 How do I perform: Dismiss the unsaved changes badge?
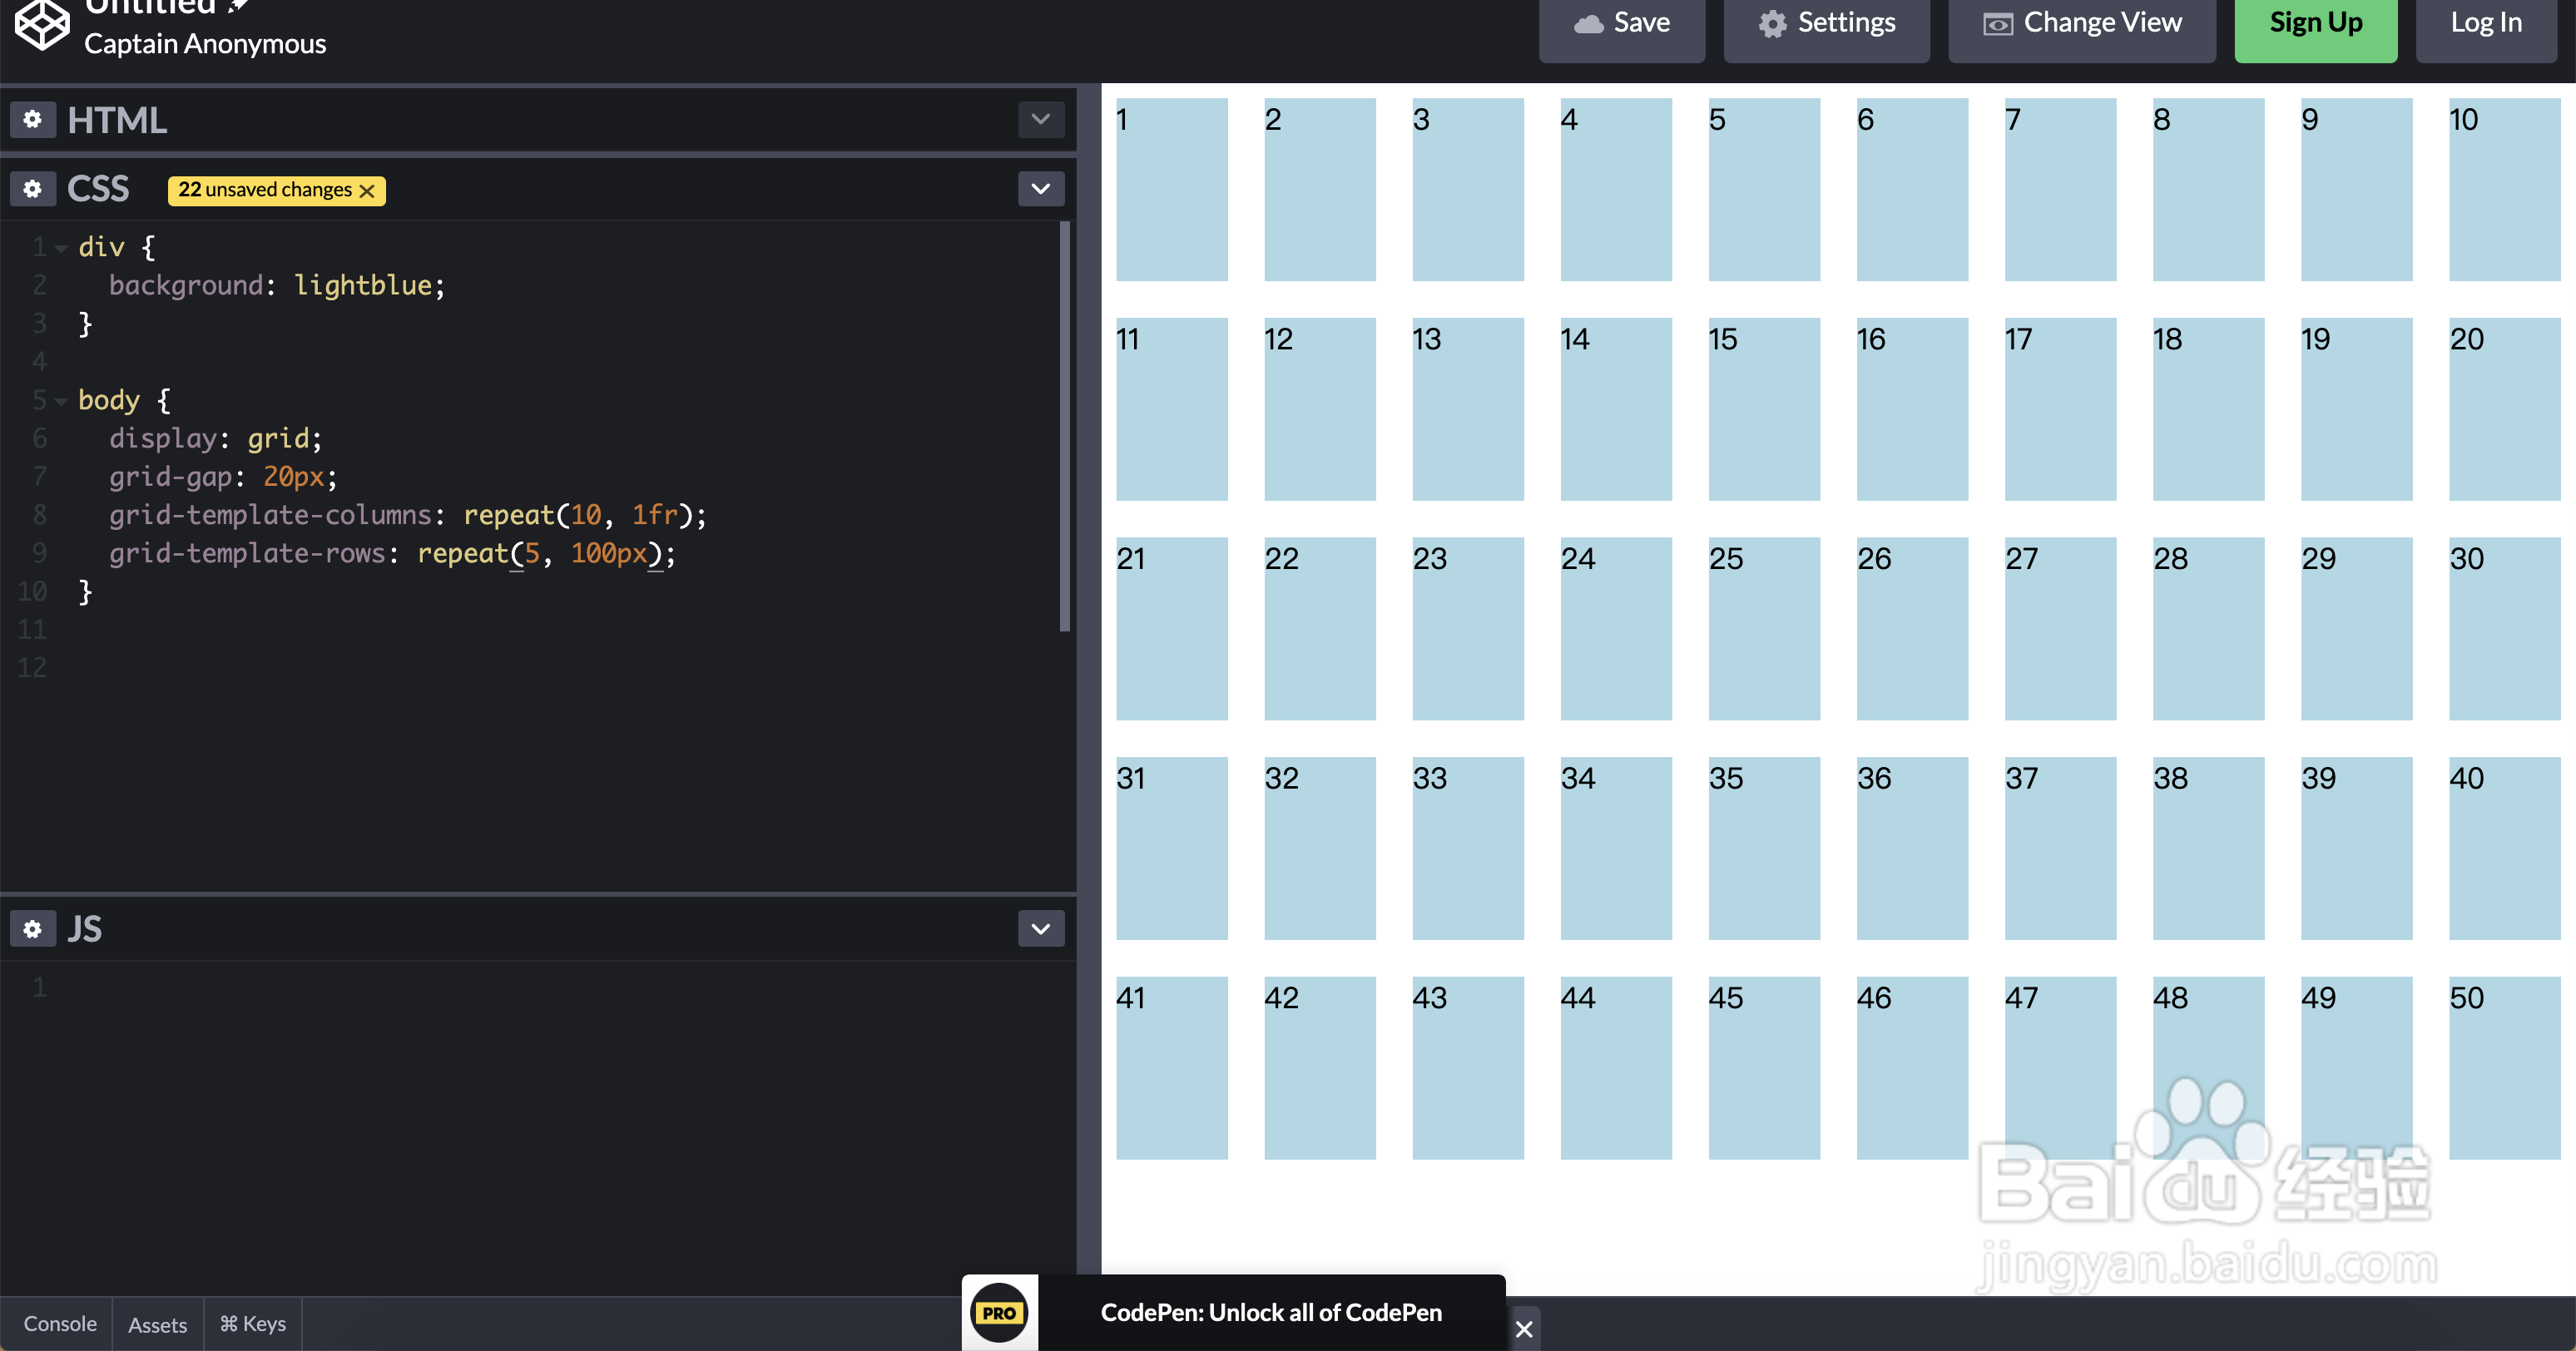pos(367,191)
